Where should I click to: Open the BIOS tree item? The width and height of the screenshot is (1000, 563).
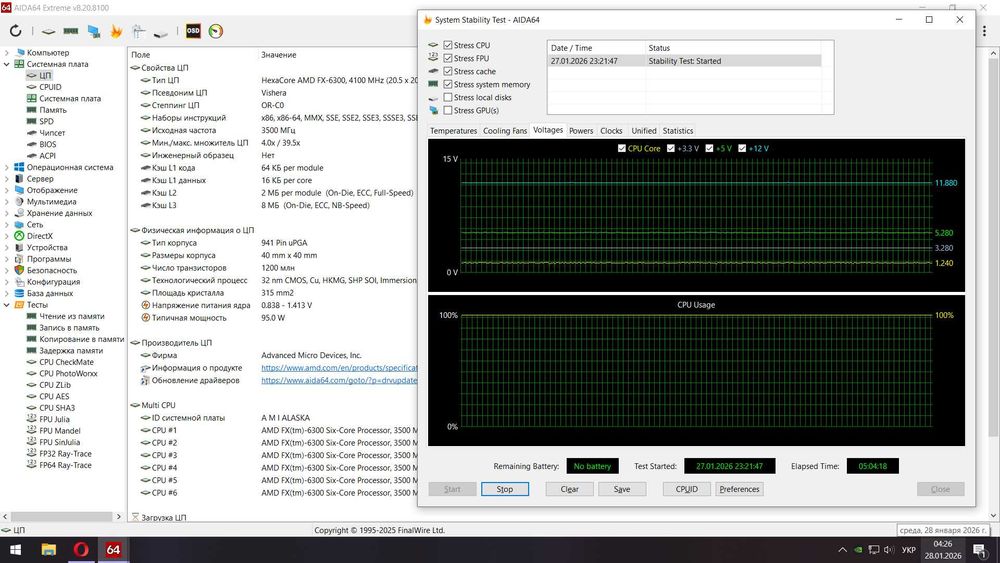pyautogui.click(x=48, y=144)
